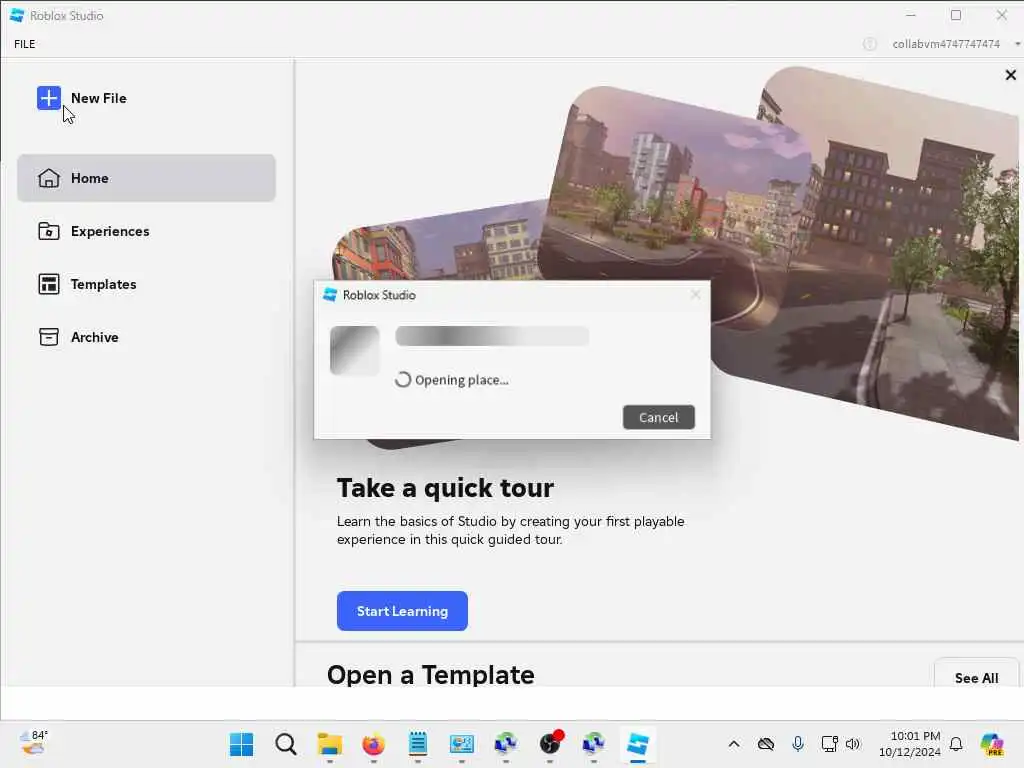The image size is (1024, 768).
Task: Click the loading progress bar in dialog
Action: tap(492, 336)
